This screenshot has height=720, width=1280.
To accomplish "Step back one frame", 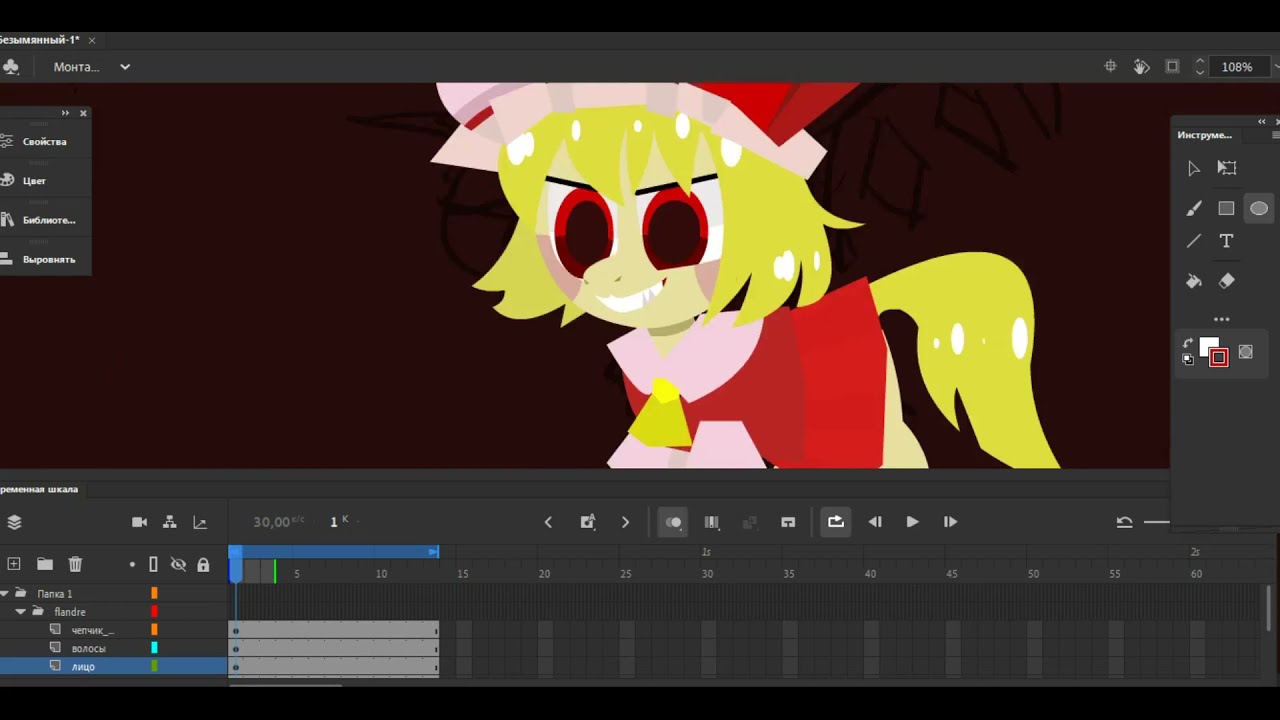I will coord(875,522).
